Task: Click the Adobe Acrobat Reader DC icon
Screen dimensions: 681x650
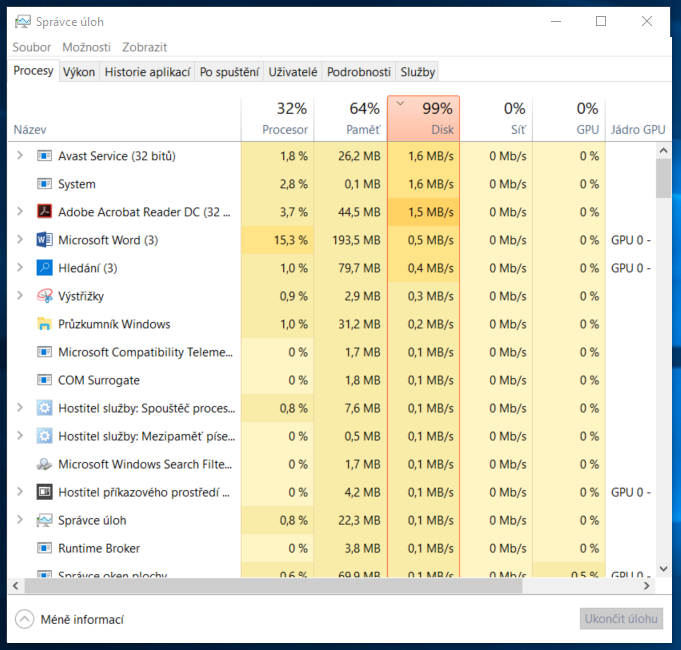Action: click(44, 212)
